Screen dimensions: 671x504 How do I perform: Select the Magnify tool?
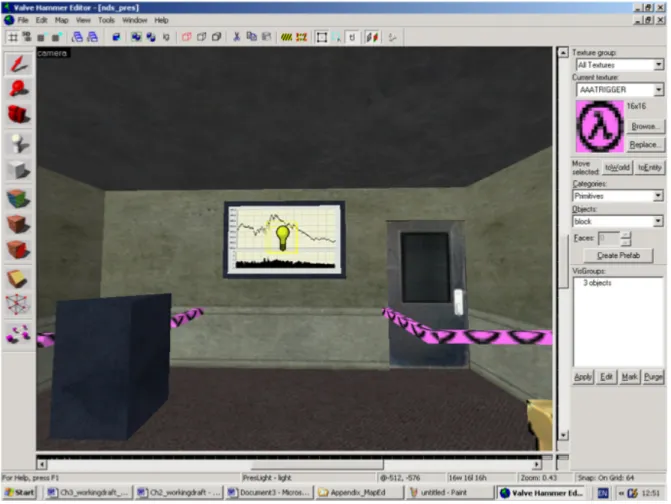pos(18,89)
